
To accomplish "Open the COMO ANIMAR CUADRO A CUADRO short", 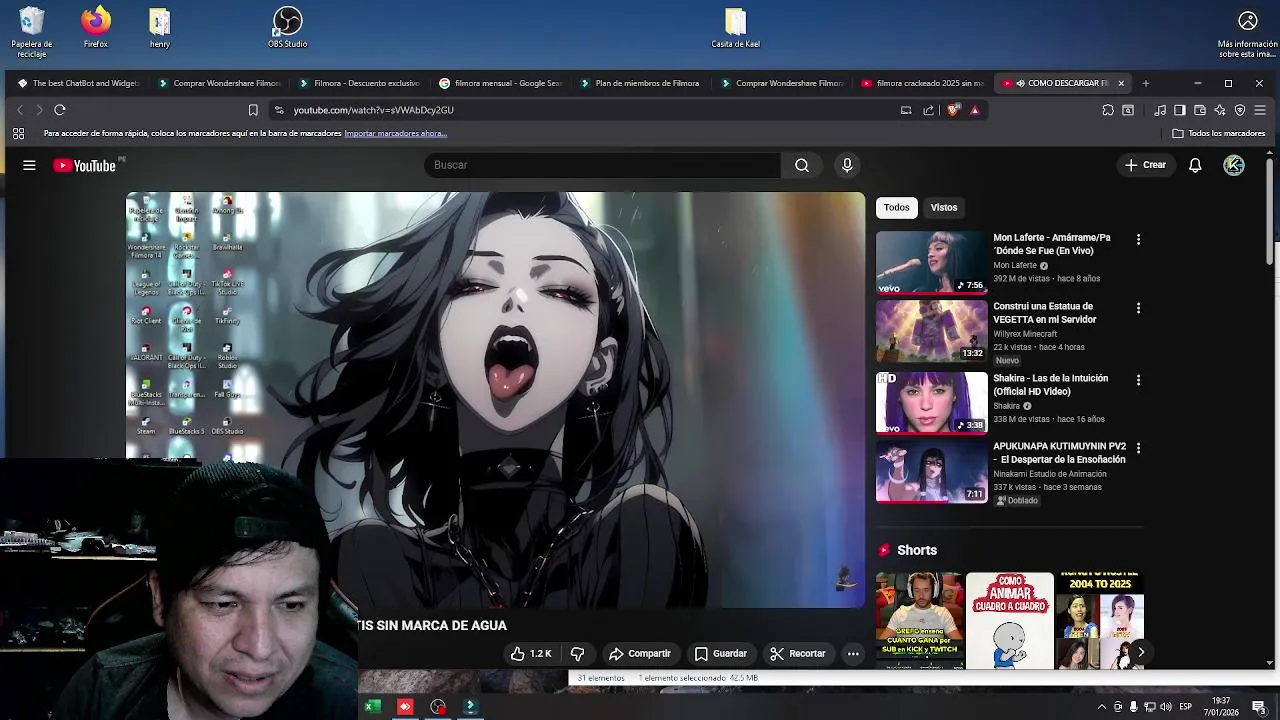I will tap(1010, 620).
